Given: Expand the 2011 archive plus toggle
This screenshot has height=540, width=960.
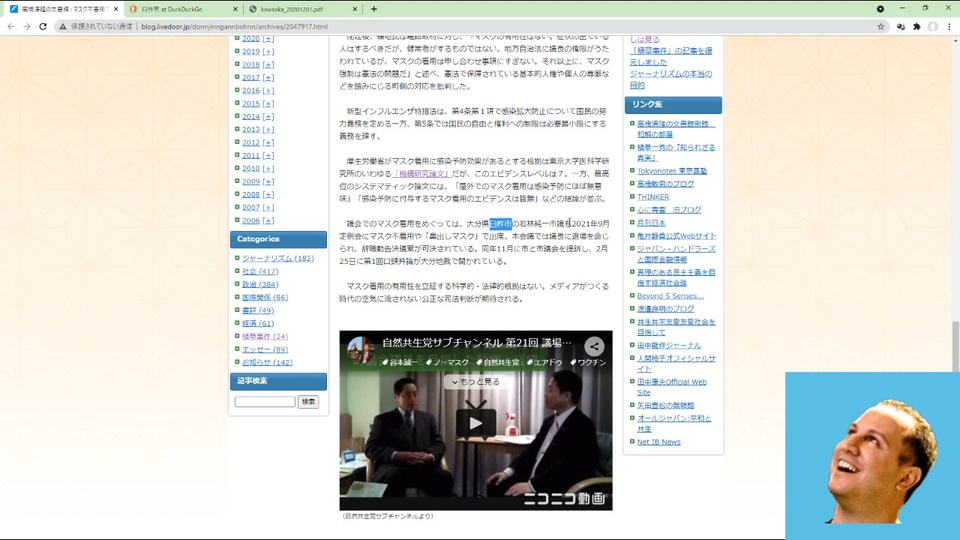Looking at the screenshot, I should 268,156.
